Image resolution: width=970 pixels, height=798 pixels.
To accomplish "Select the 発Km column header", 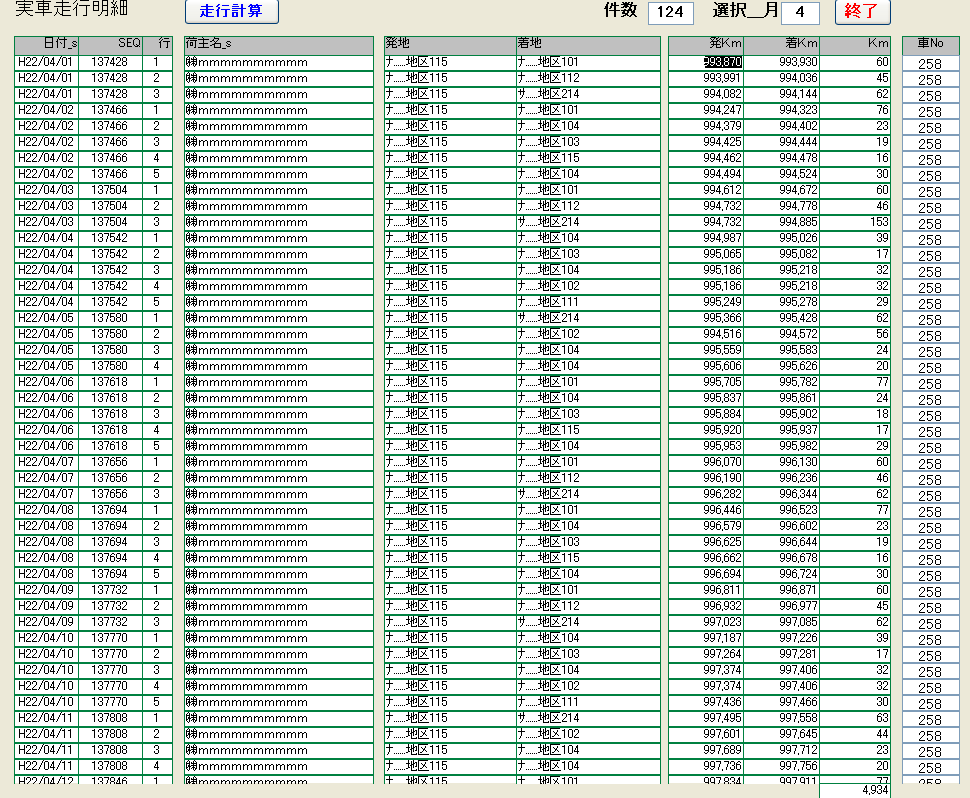I will (x=706, y=45).
